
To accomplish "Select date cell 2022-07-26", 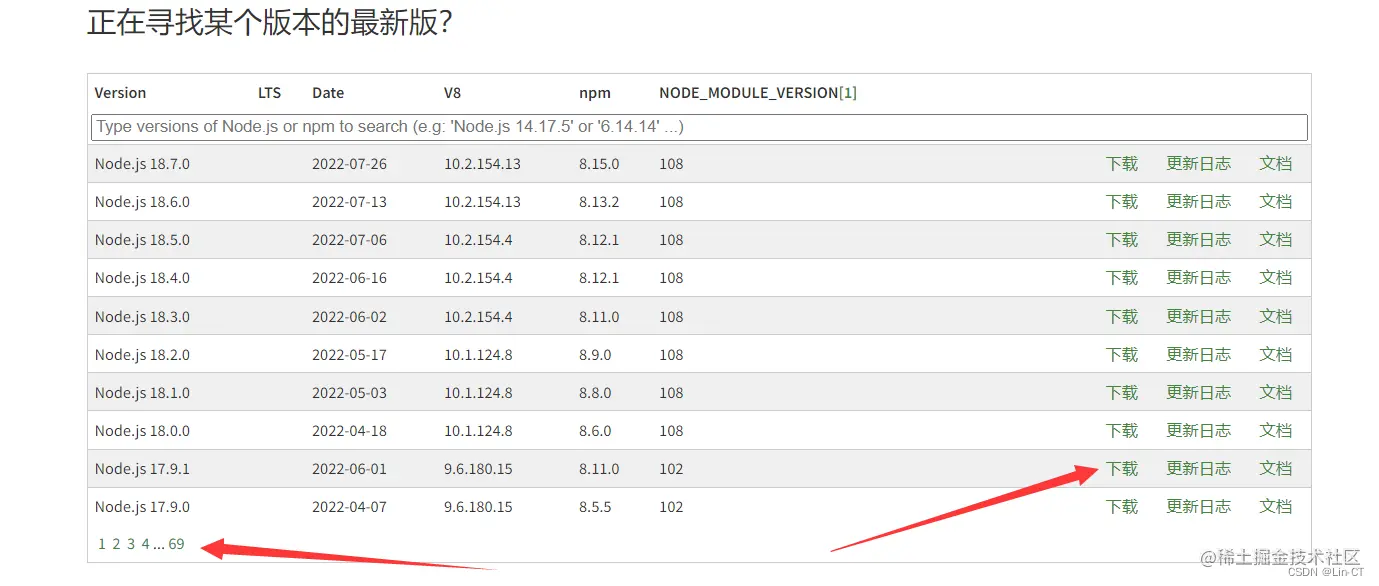I will pos(349,164).
